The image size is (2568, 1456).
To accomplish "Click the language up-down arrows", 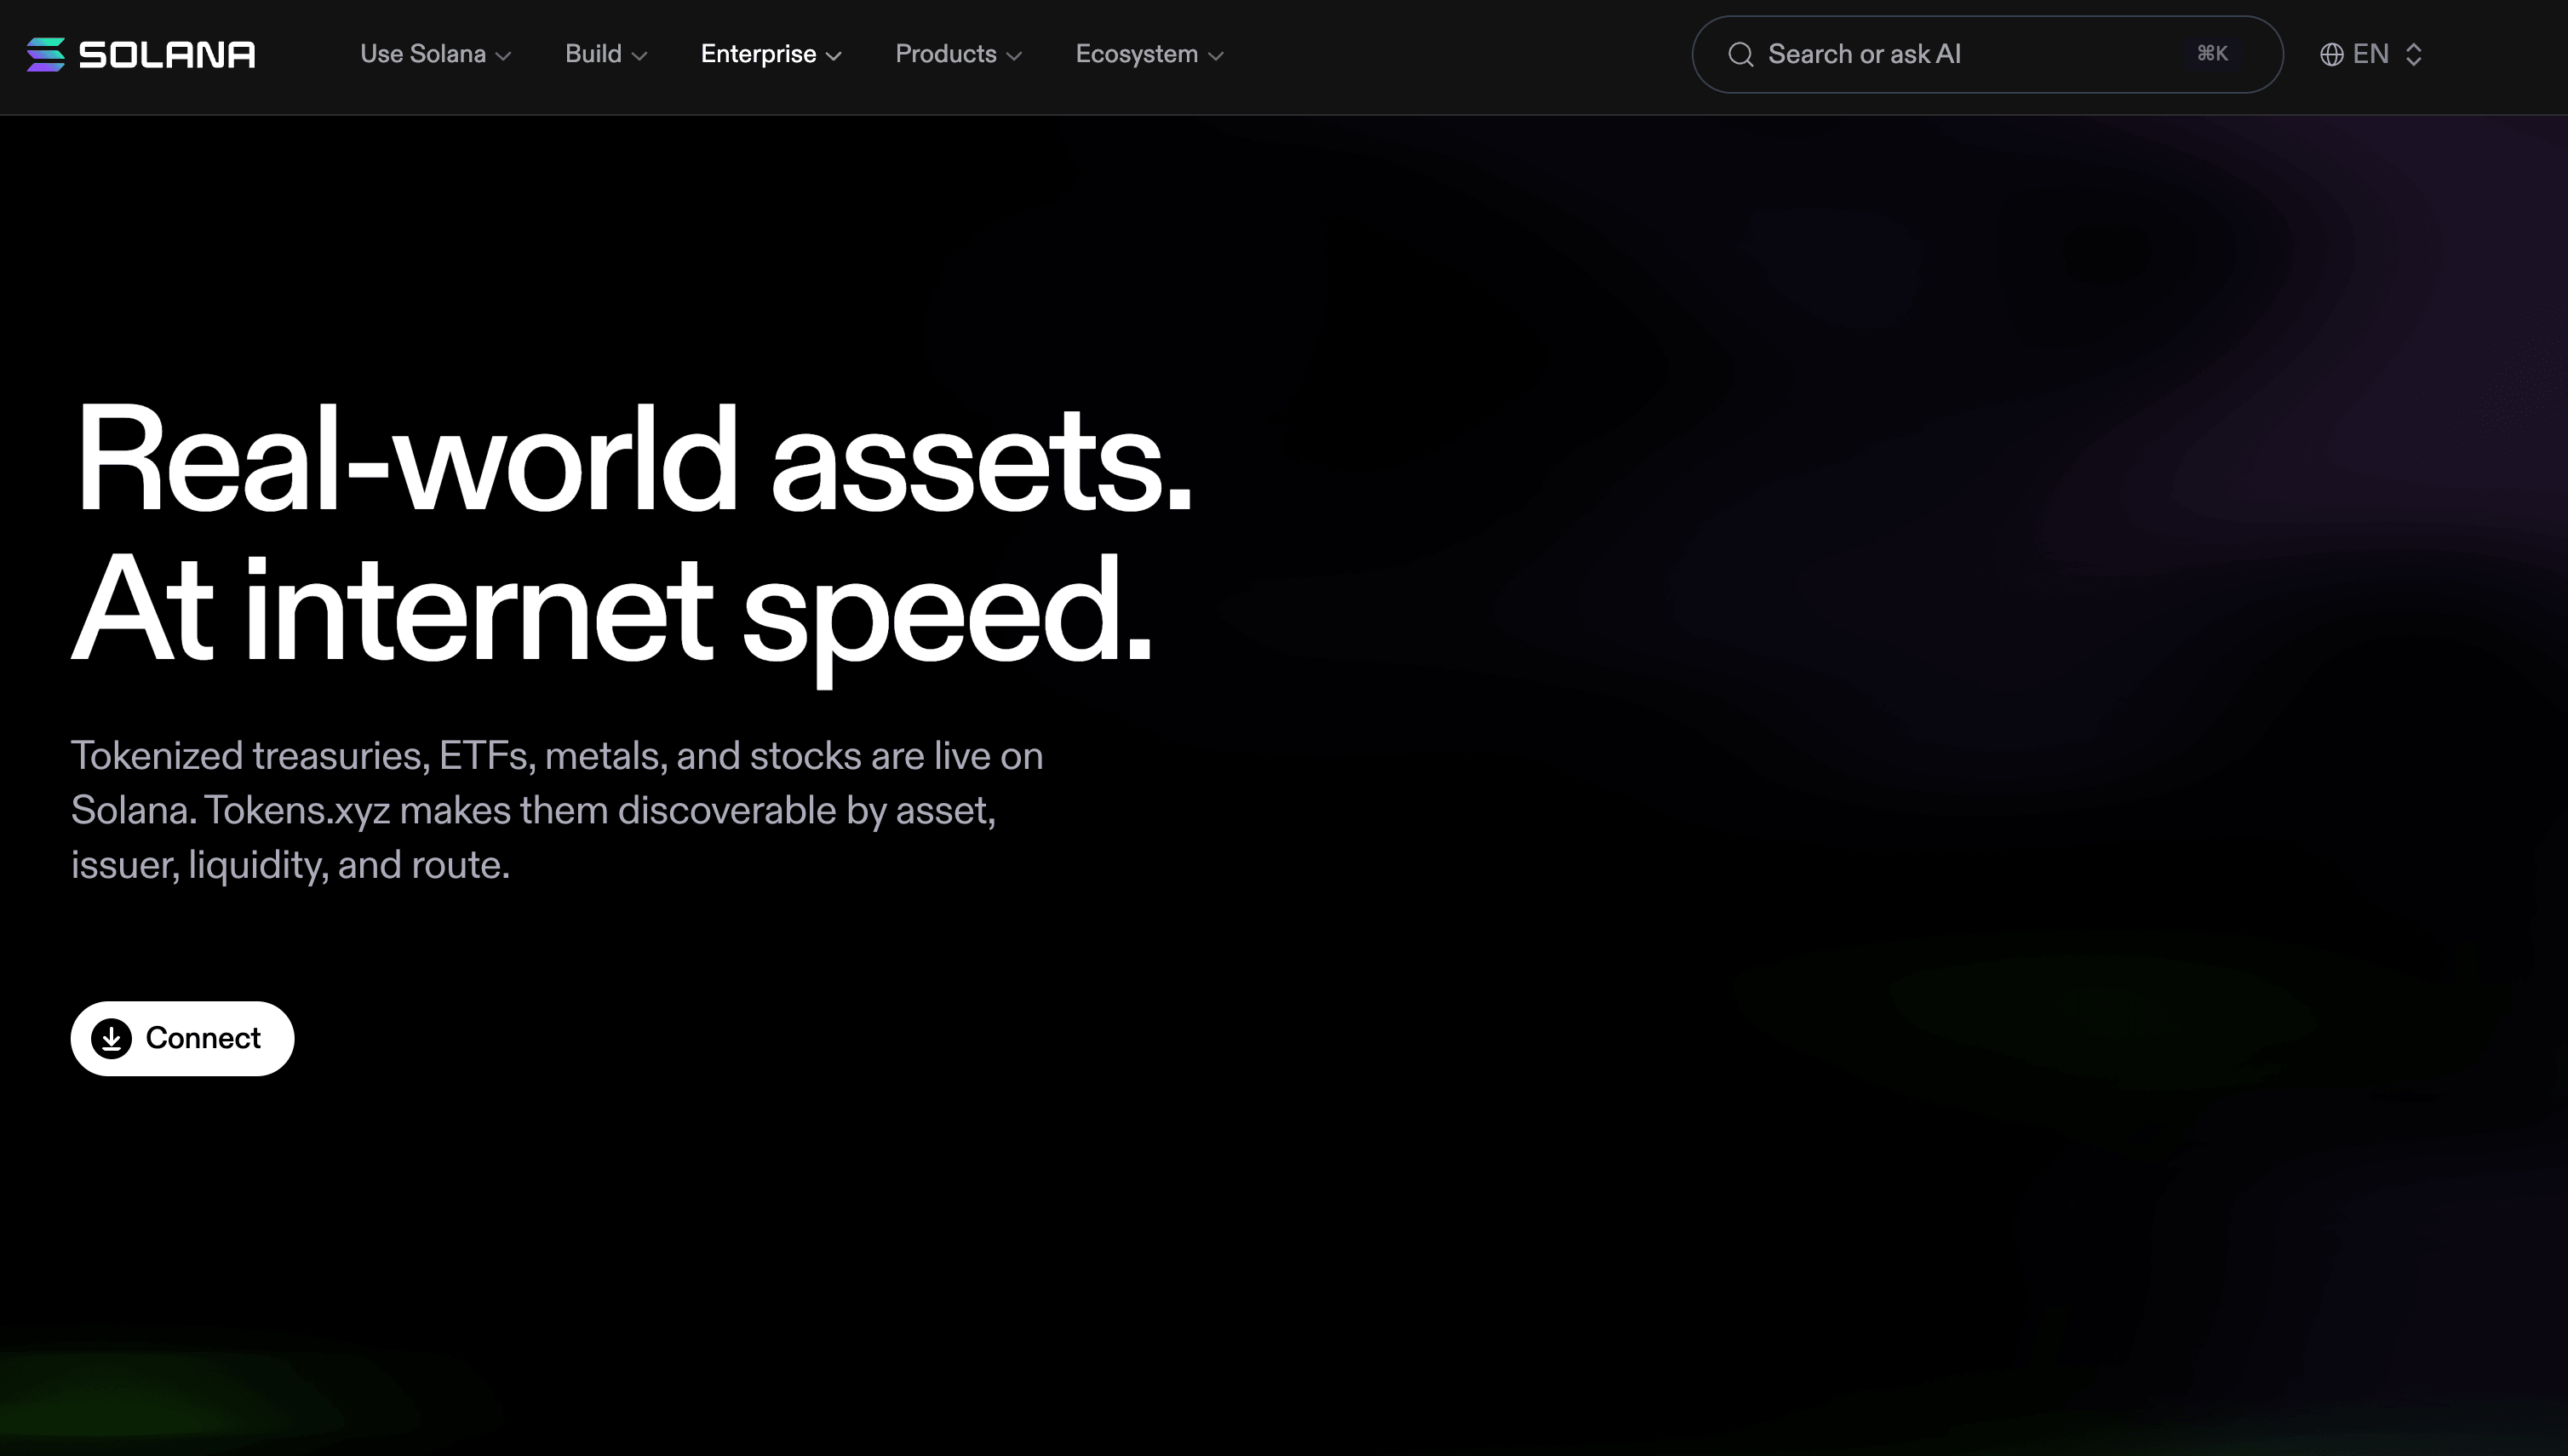I will tap(2413, 54).
